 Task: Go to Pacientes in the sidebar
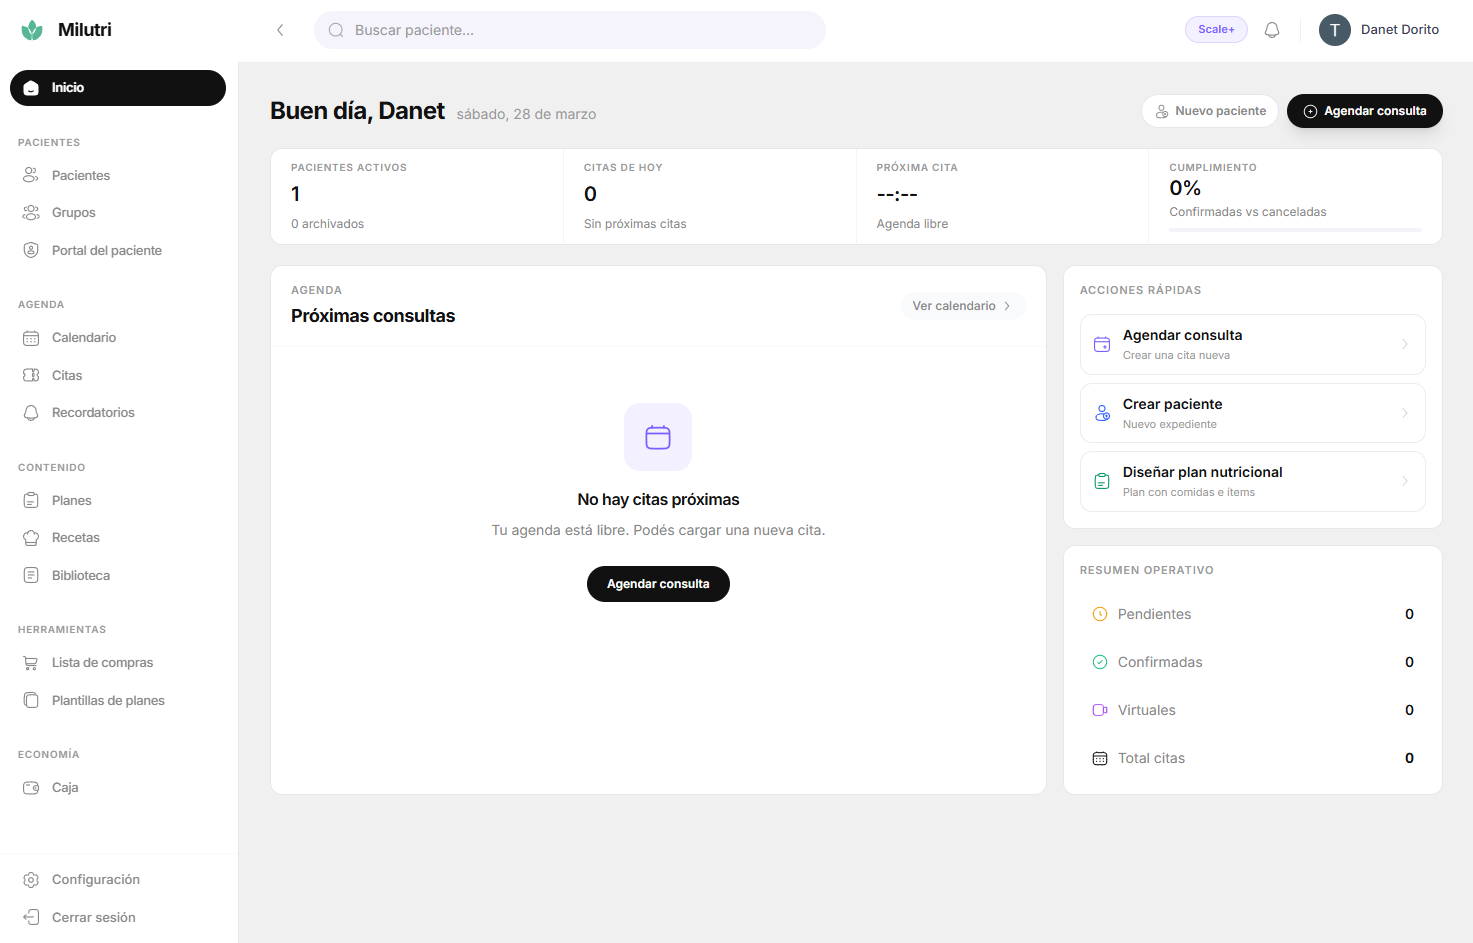(81, 175)
